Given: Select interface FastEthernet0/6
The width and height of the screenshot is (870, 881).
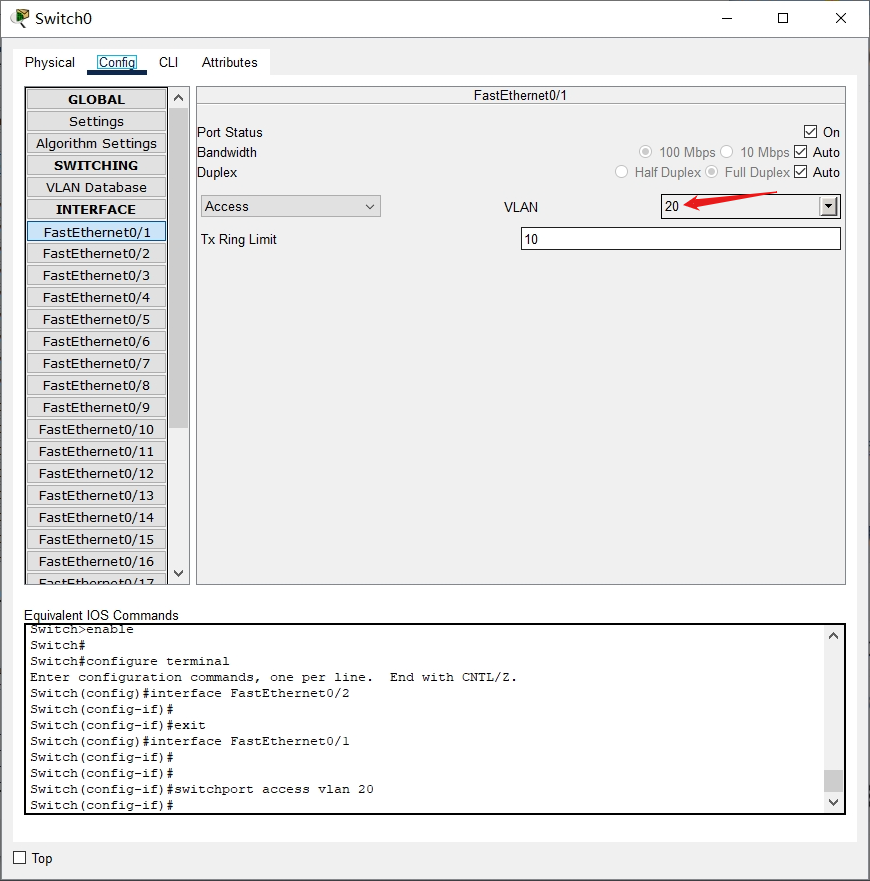Looking at the screenshot, I should pos(96,341).
